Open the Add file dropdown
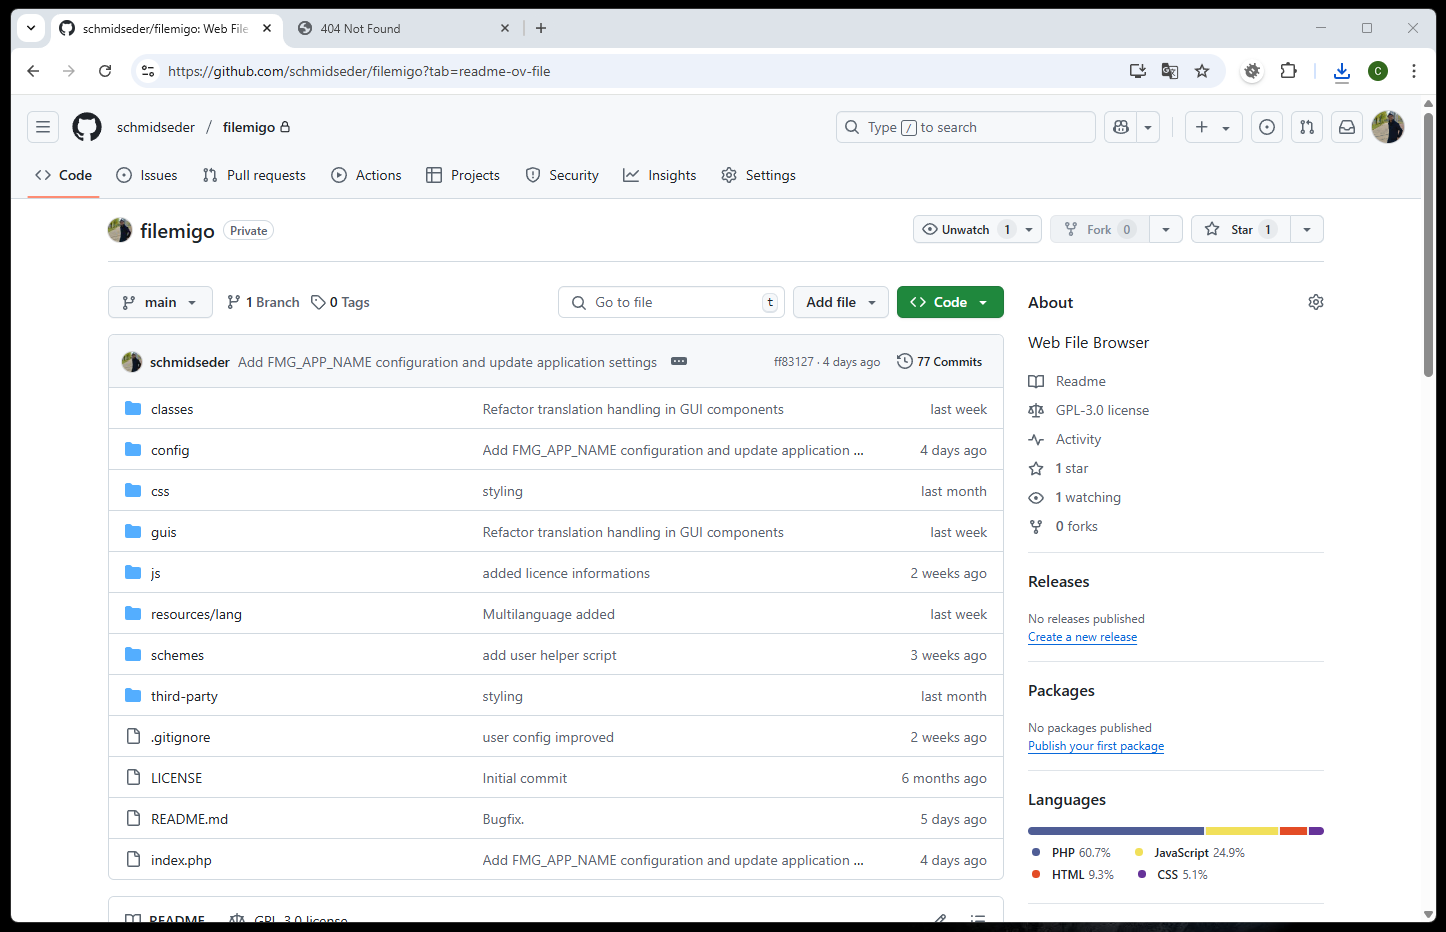Screen dimensions: 1446x932 click(841, 302)
